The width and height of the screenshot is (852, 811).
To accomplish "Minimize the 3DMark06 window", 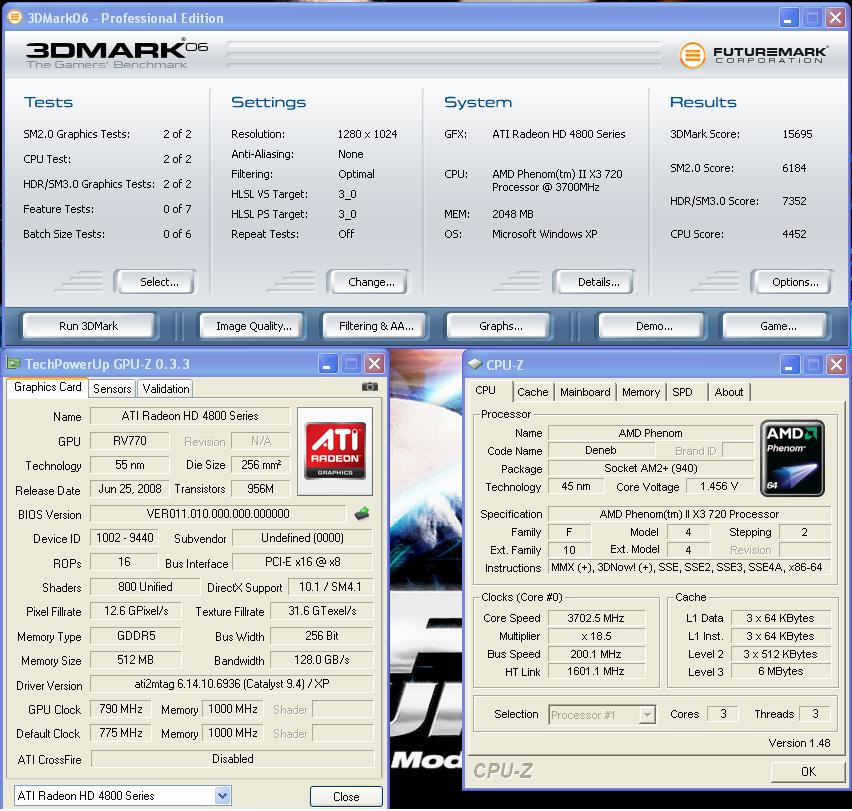I will click(787, 18).
